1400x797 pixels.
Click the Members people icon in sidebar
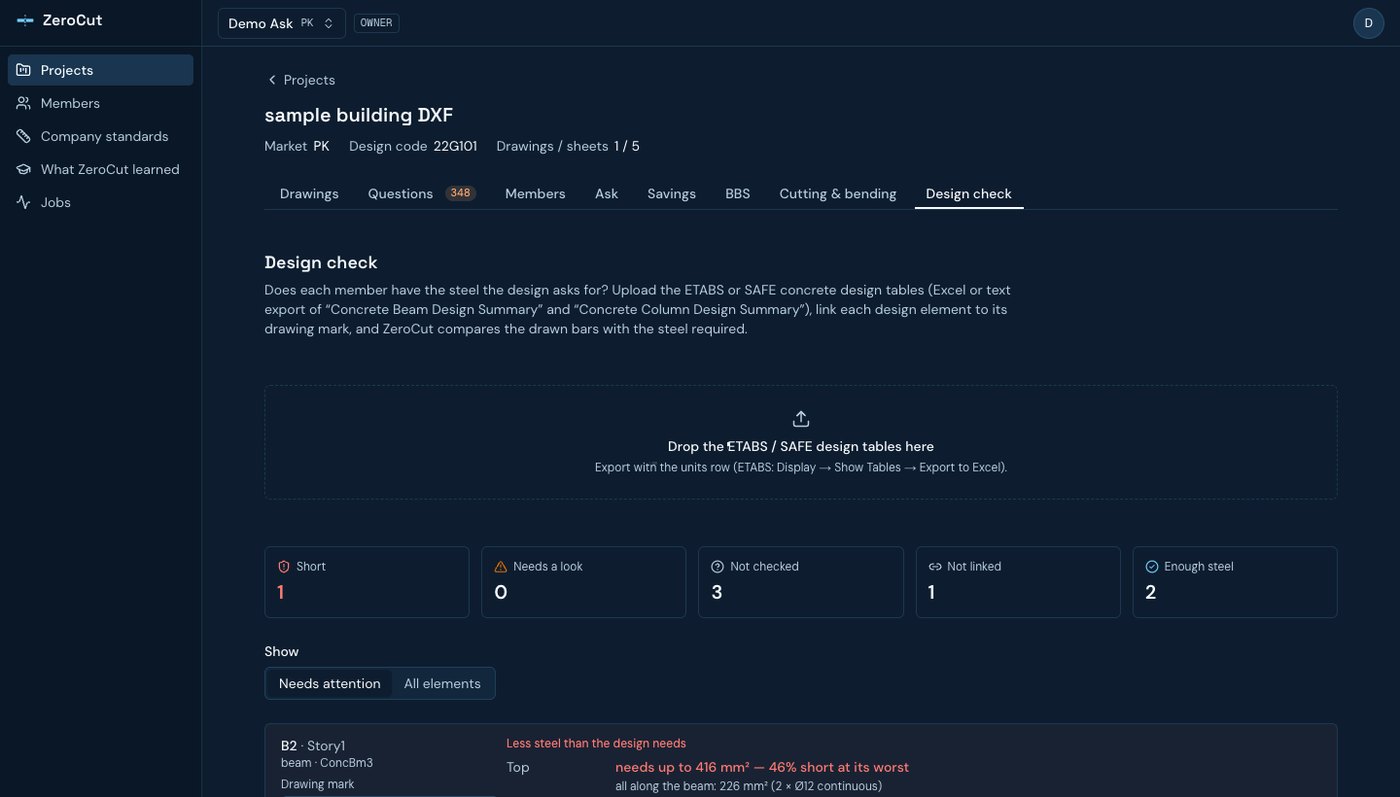23,103
